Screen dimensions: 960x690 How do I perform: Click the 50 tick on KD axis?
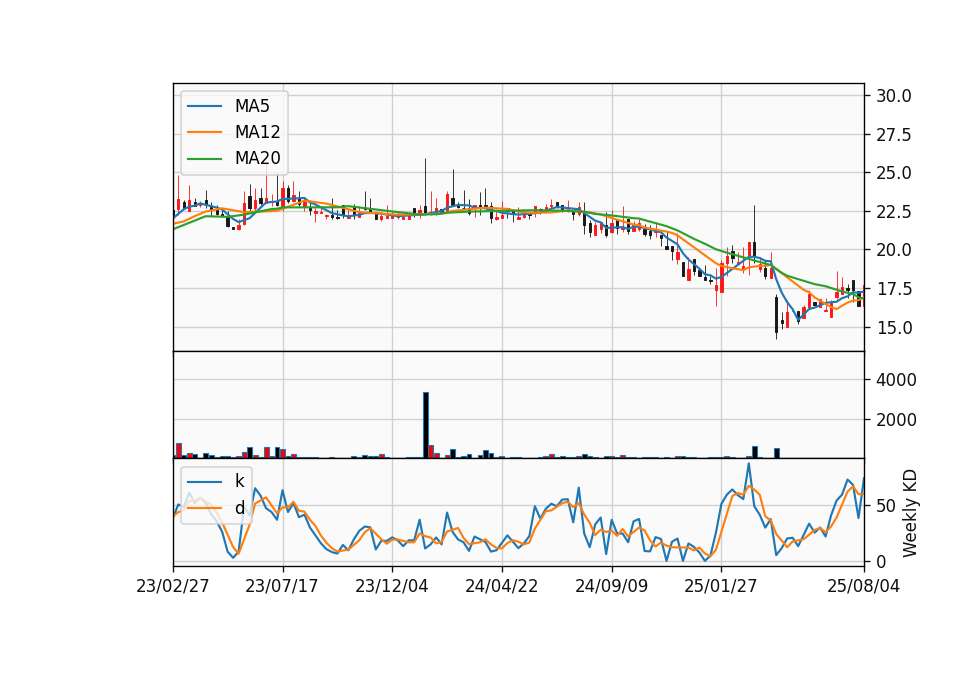(886, 506)
